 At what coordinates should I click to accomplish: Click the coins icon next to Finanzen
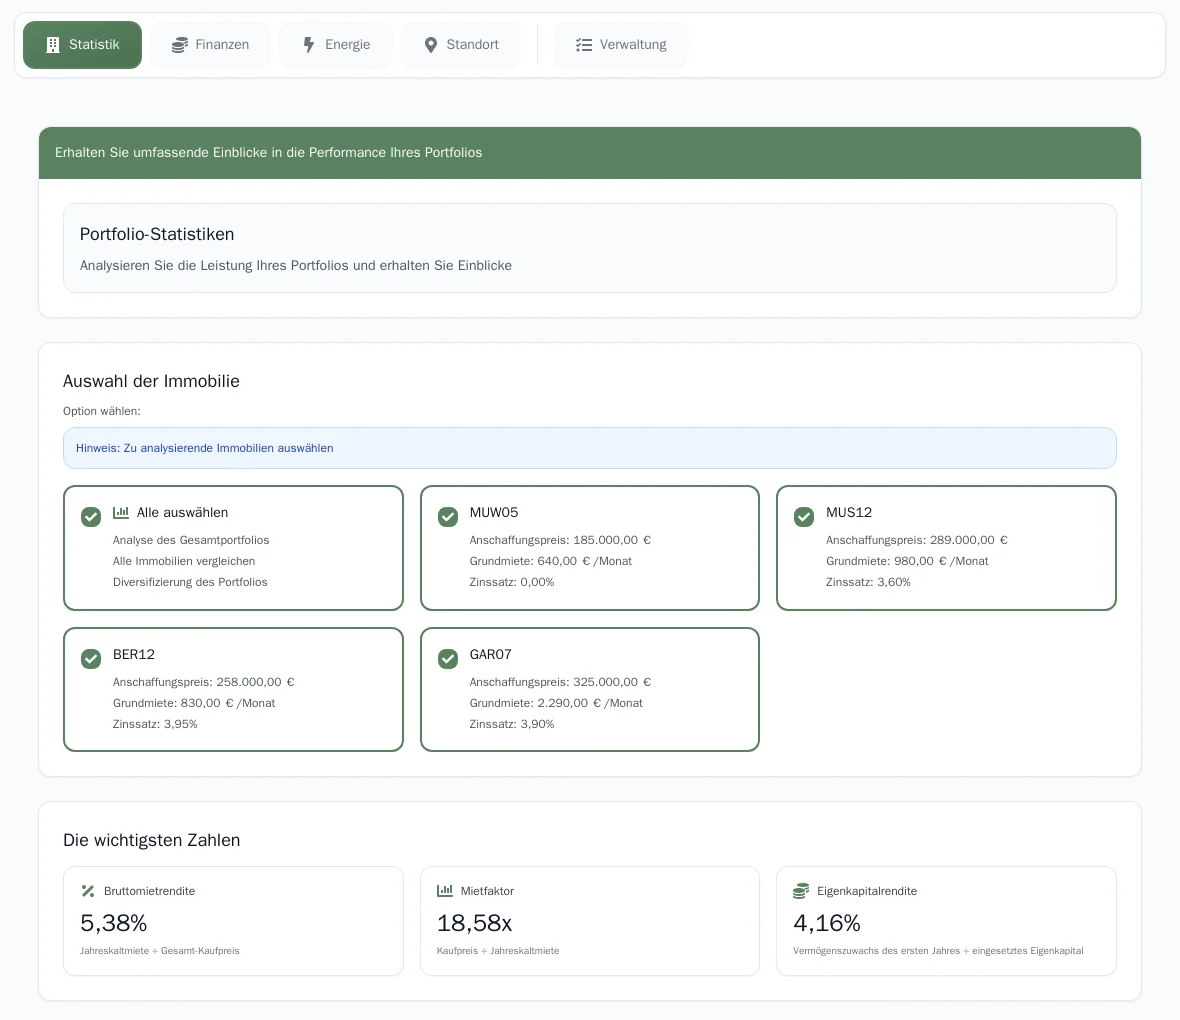[180, 45]
